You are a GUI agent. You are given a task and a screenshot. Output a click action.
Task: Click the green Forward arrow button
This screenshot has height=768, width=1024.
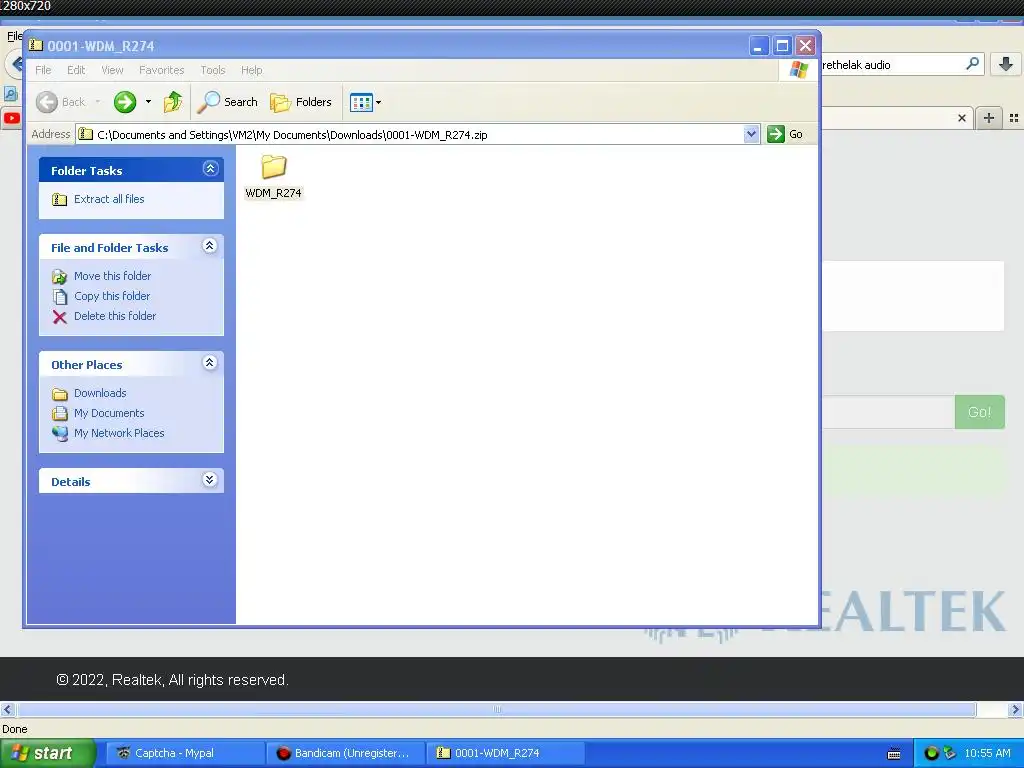(125, 102)
